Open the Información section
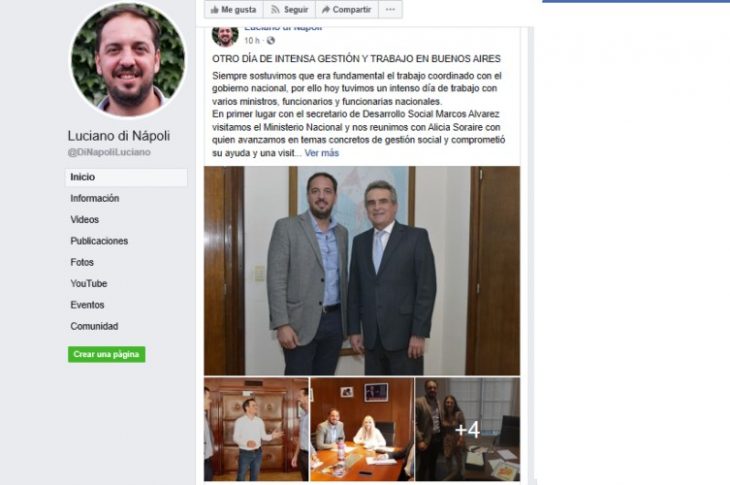This screenshot has height=485, width=730. tap(95, 198)
